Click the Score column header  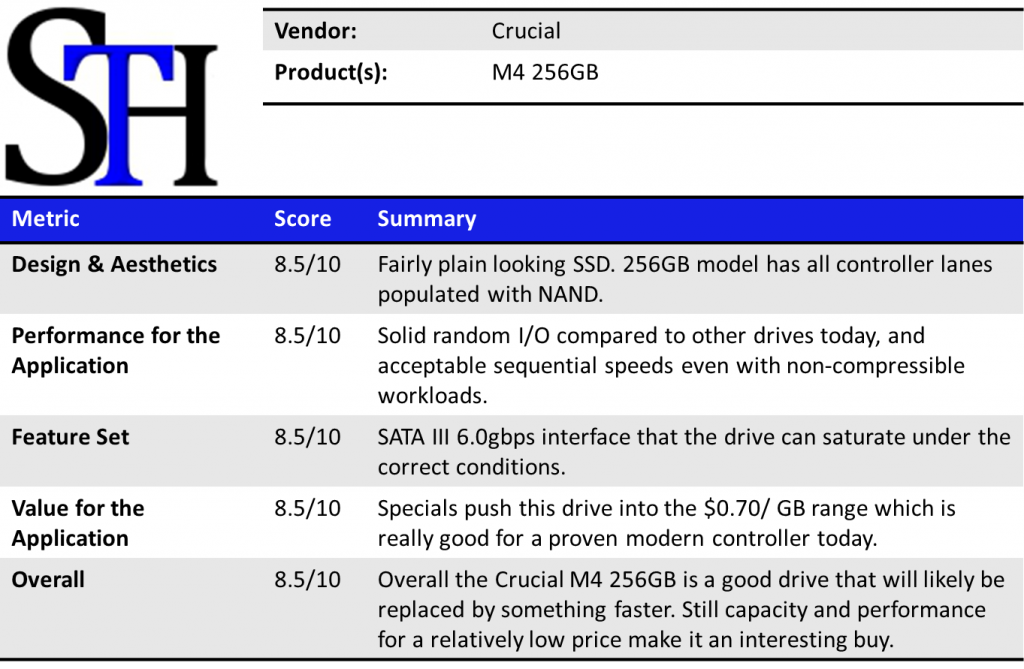(x=302, y=219)
